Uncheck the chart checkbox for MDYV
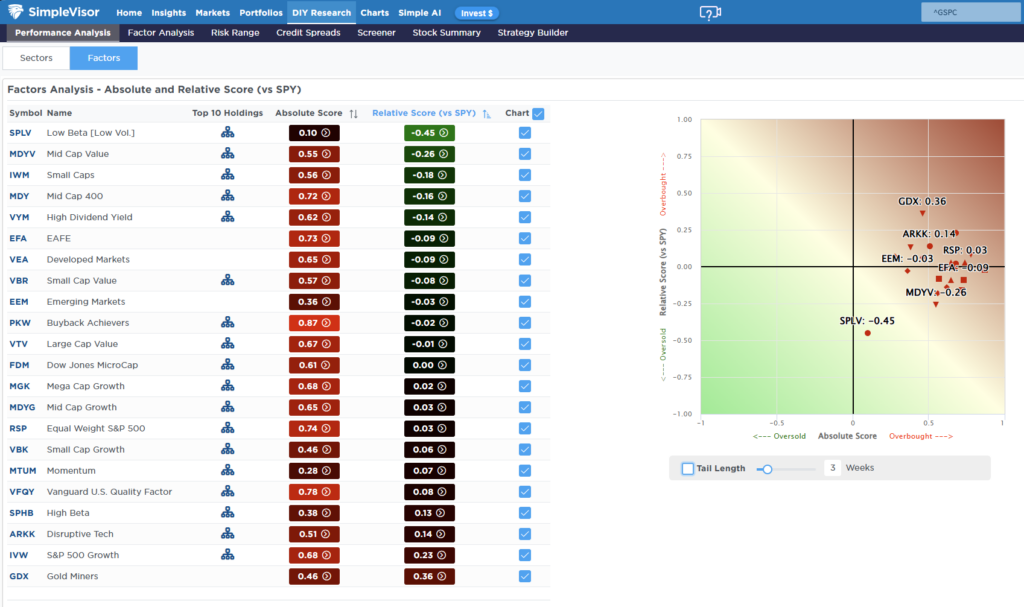Viewport: 1024px width, 607px height. (x=525, y=154)
